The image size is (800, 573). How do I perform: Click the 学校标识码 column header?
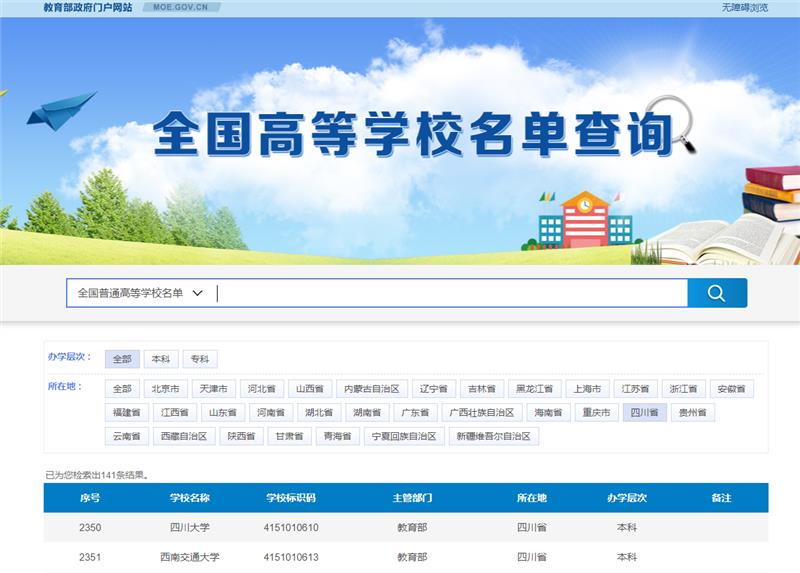coord(291,498)
